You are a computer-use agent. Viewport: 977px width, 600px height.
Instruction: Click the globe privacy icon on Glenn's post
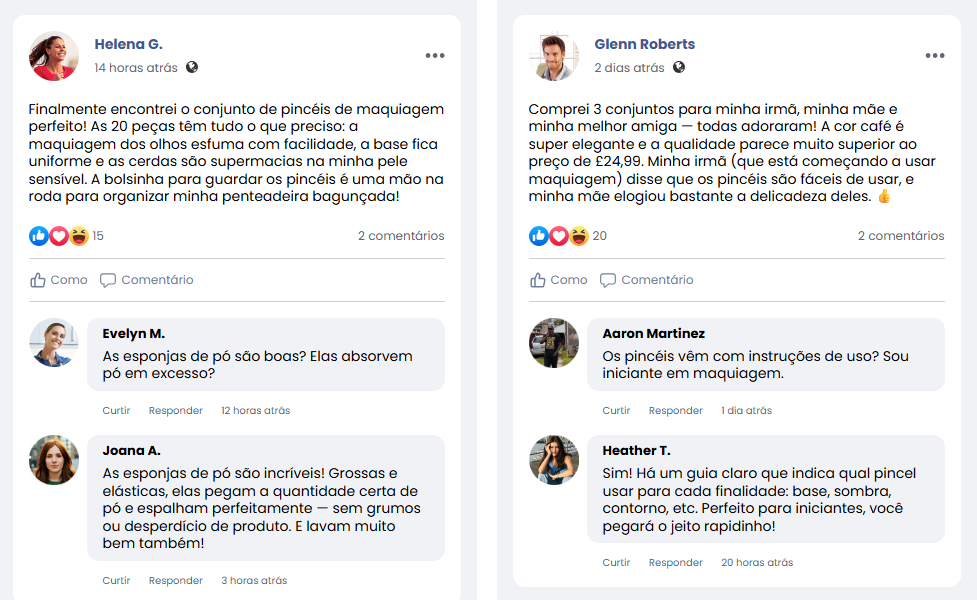tap(679, 68)
